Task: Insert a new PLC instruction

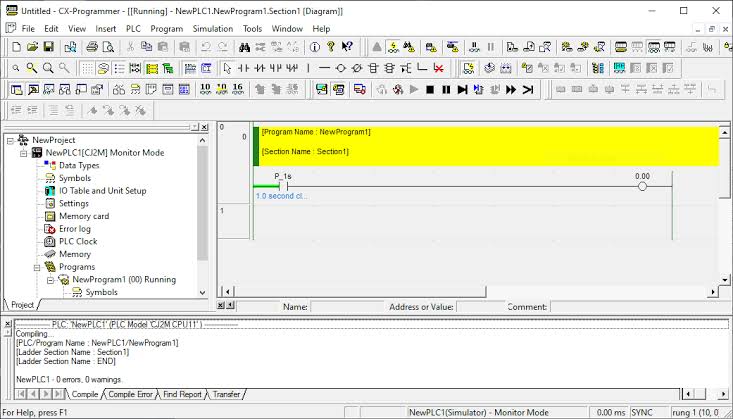Action: tap(373, 68)
